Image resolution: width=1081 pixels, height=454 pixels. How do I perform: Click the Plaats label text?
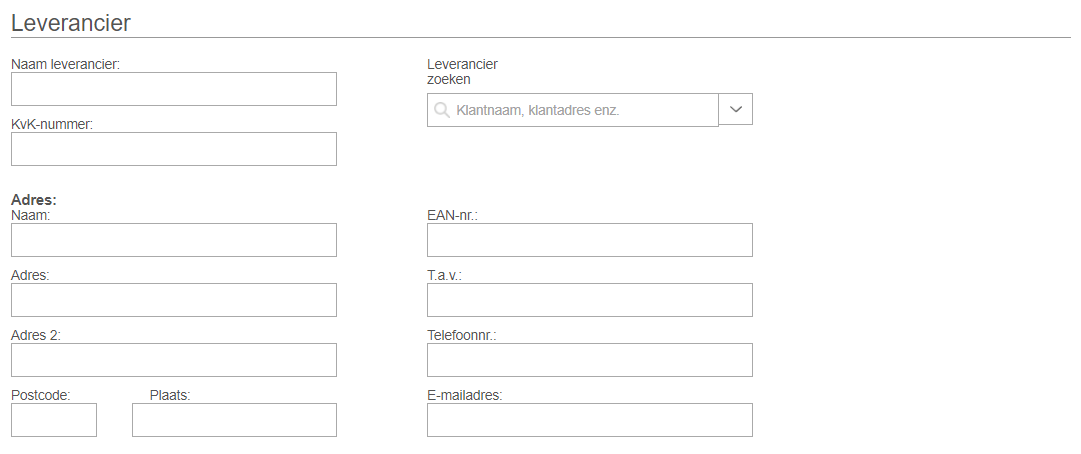point(170,395)
